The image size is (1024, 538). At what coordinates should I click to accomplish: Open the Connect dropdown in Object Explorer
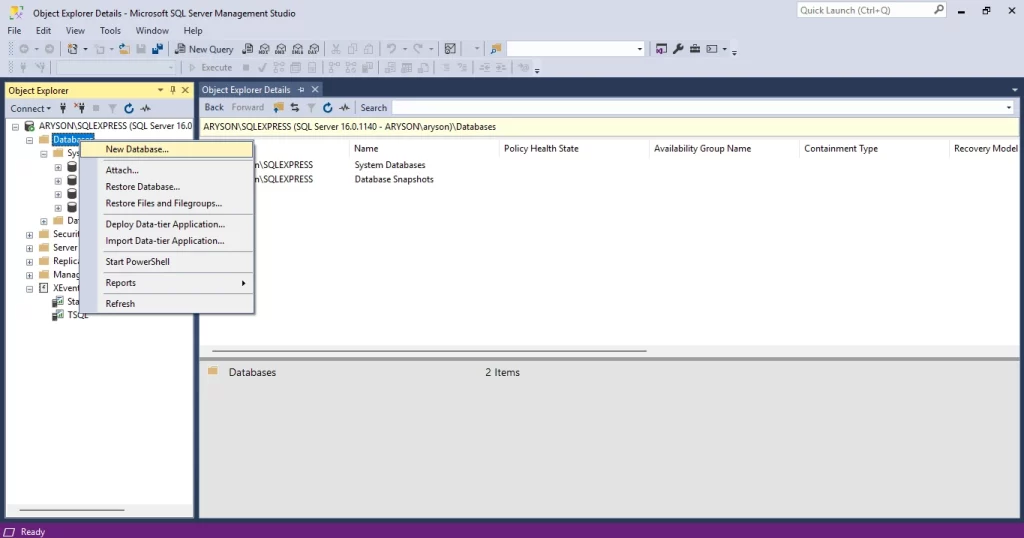[x=31, y=108]
